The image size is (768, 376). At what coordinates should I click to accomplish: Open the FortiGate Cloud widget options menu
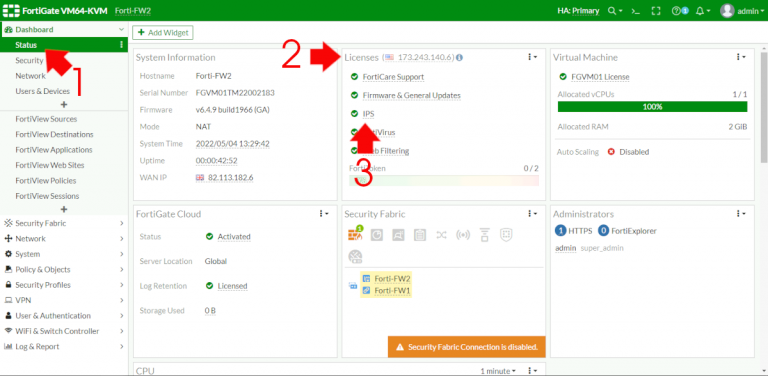[323, 213]
